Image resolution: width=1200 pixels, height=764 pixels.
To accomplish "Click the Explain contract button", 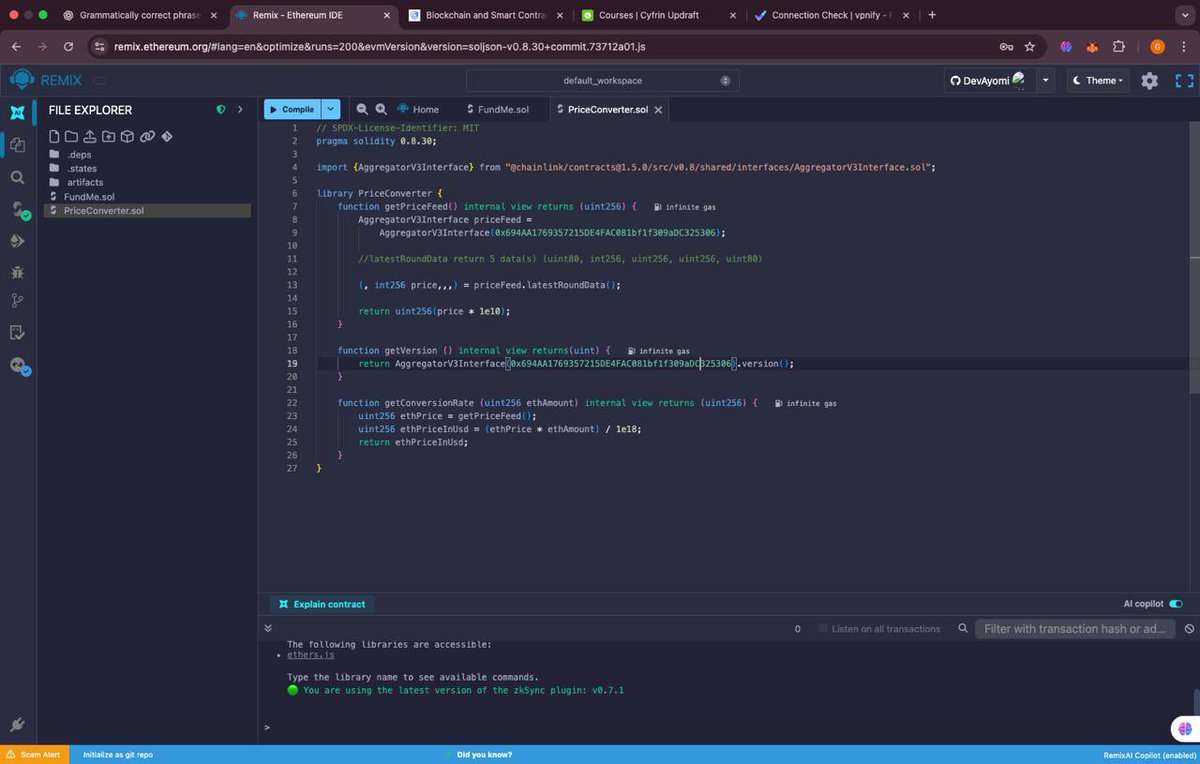I will 321,604.
